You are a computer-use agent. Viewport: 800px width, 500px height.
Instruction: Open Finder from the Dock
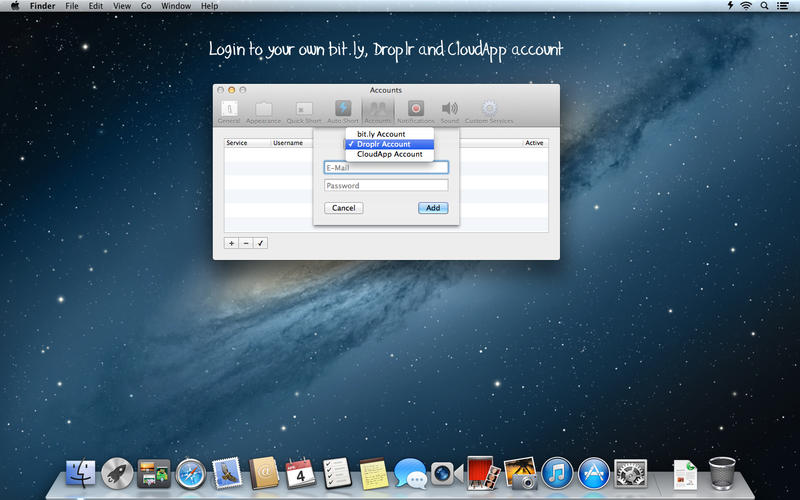pyautogui.click(x=81, y=473)
